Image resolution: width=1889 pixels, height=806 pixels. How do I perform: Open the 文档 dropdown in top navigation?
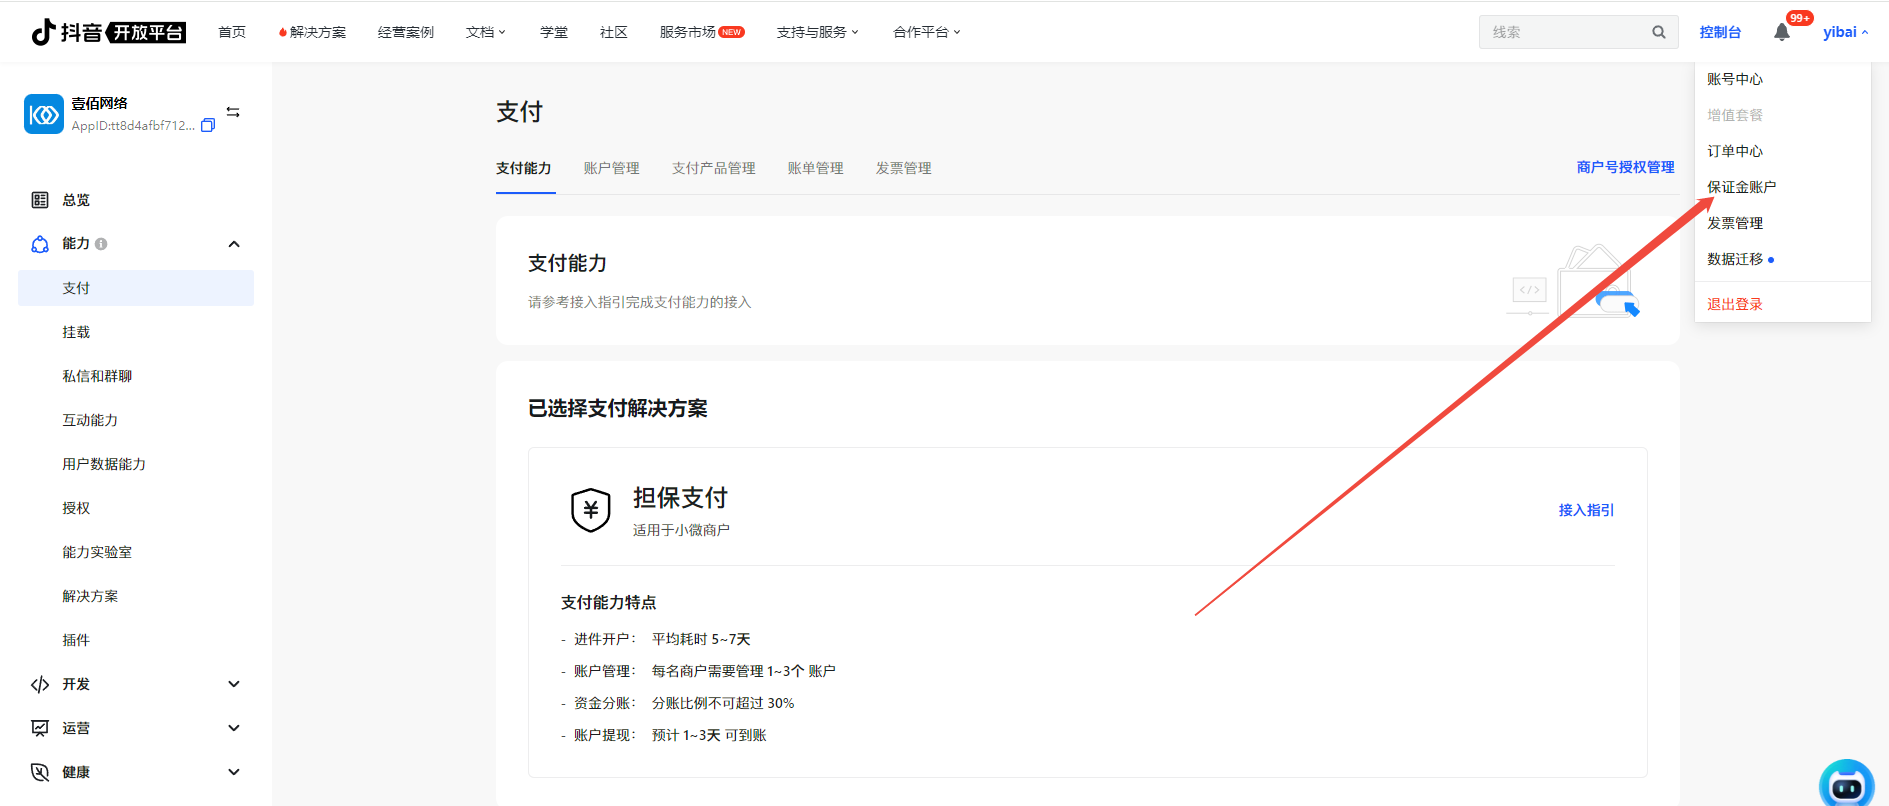tap(485, 32)
